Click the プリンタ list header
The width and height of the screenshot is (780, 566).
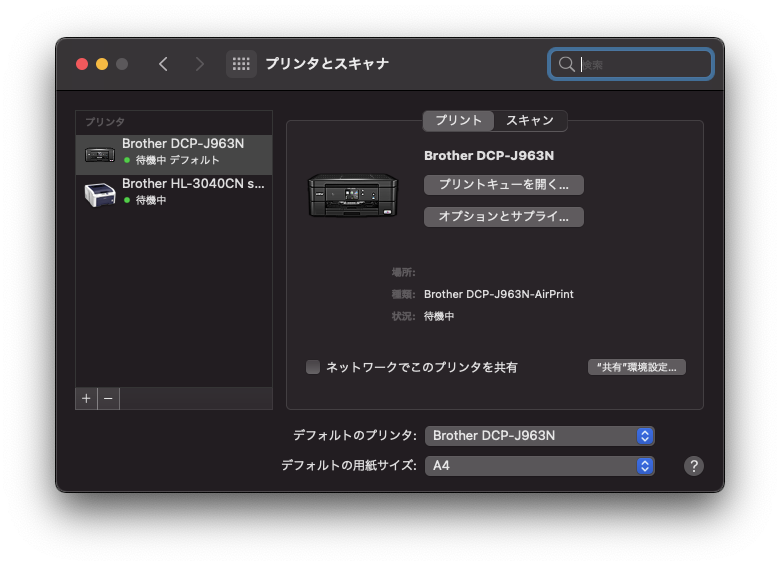[105, 122]
